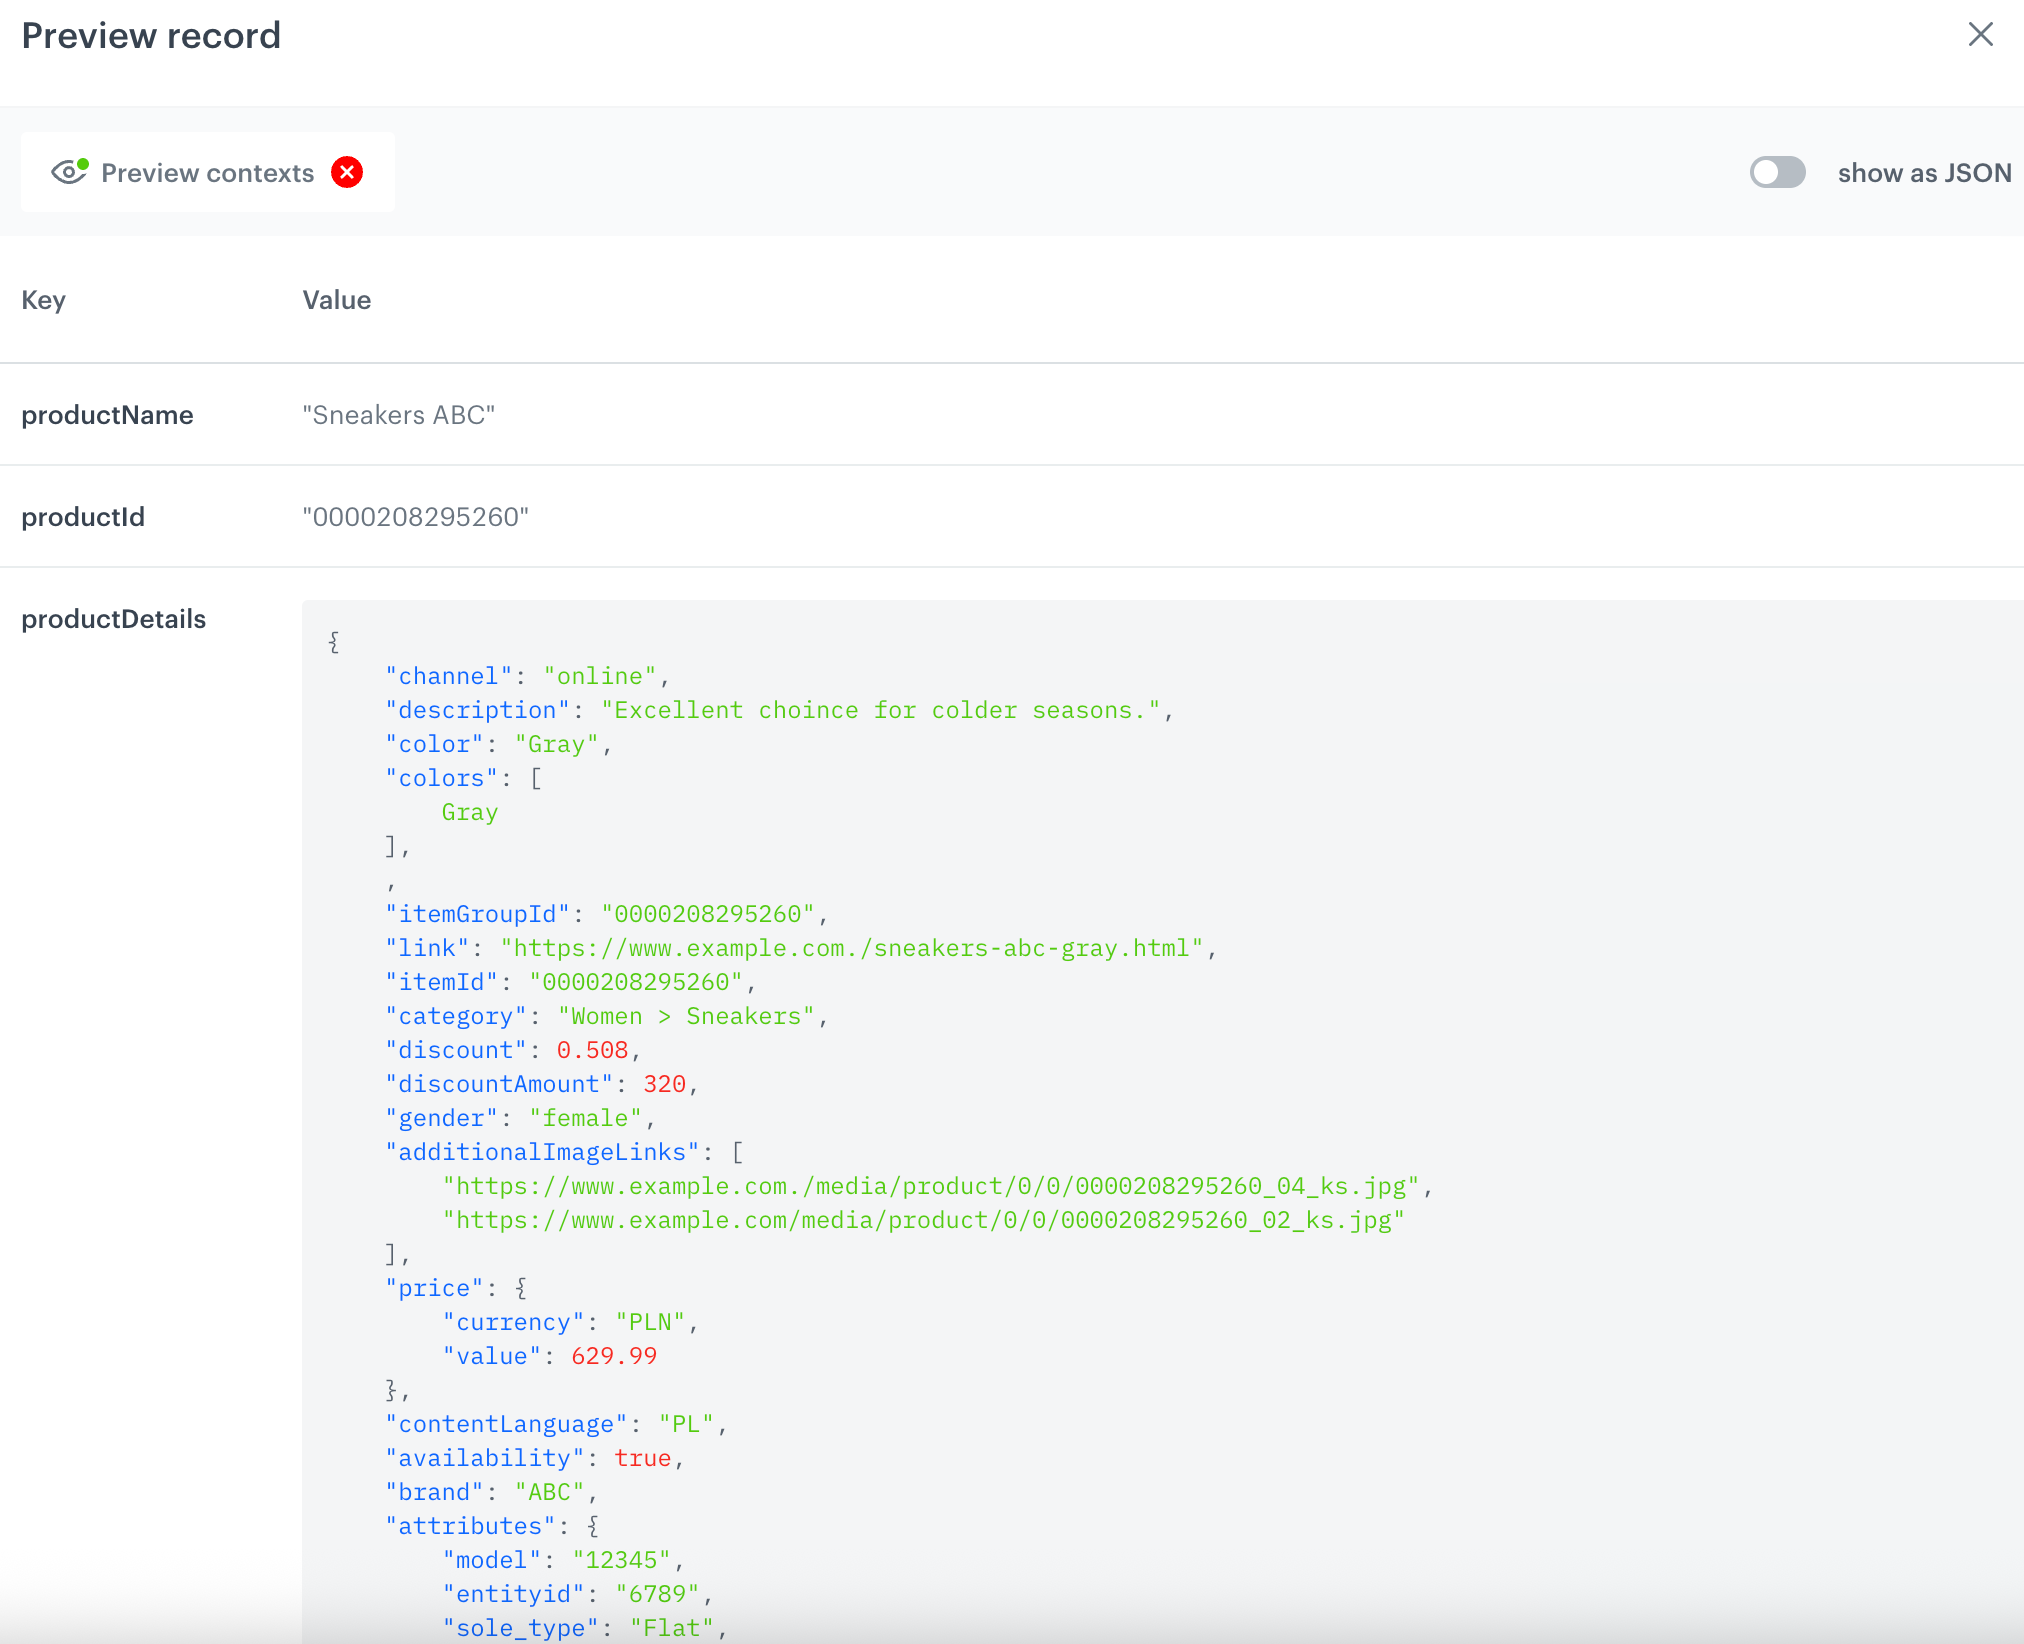Select the price value 629.99
The image size is (2024, 1644).
(615, 1356)
